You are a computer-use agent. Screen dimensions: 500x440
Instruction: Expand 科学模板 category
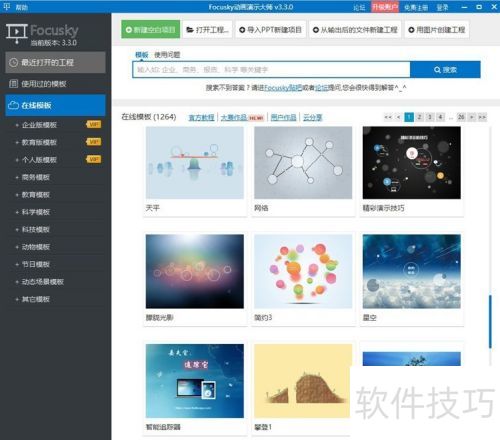[x=35, y=212]
